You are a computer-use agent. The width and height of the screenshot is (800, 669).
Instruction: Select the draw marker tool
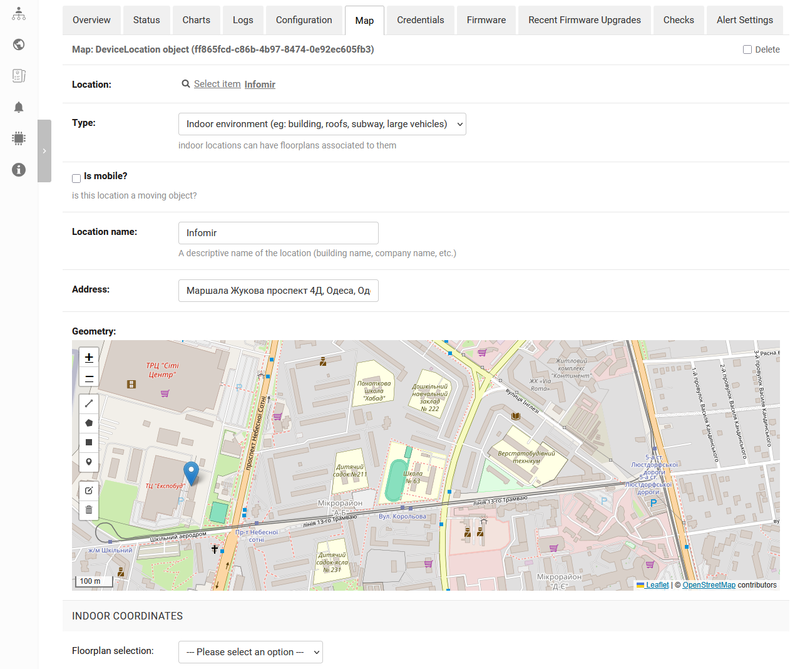pos(89,462)
